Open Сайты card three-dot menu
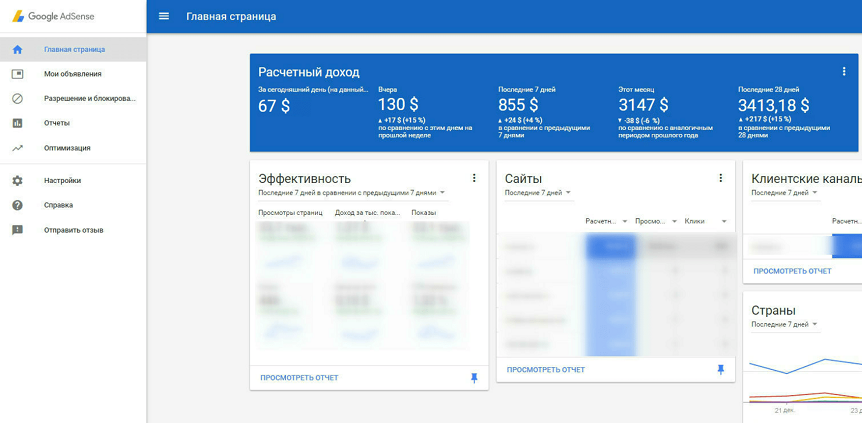 click(721, 178)
